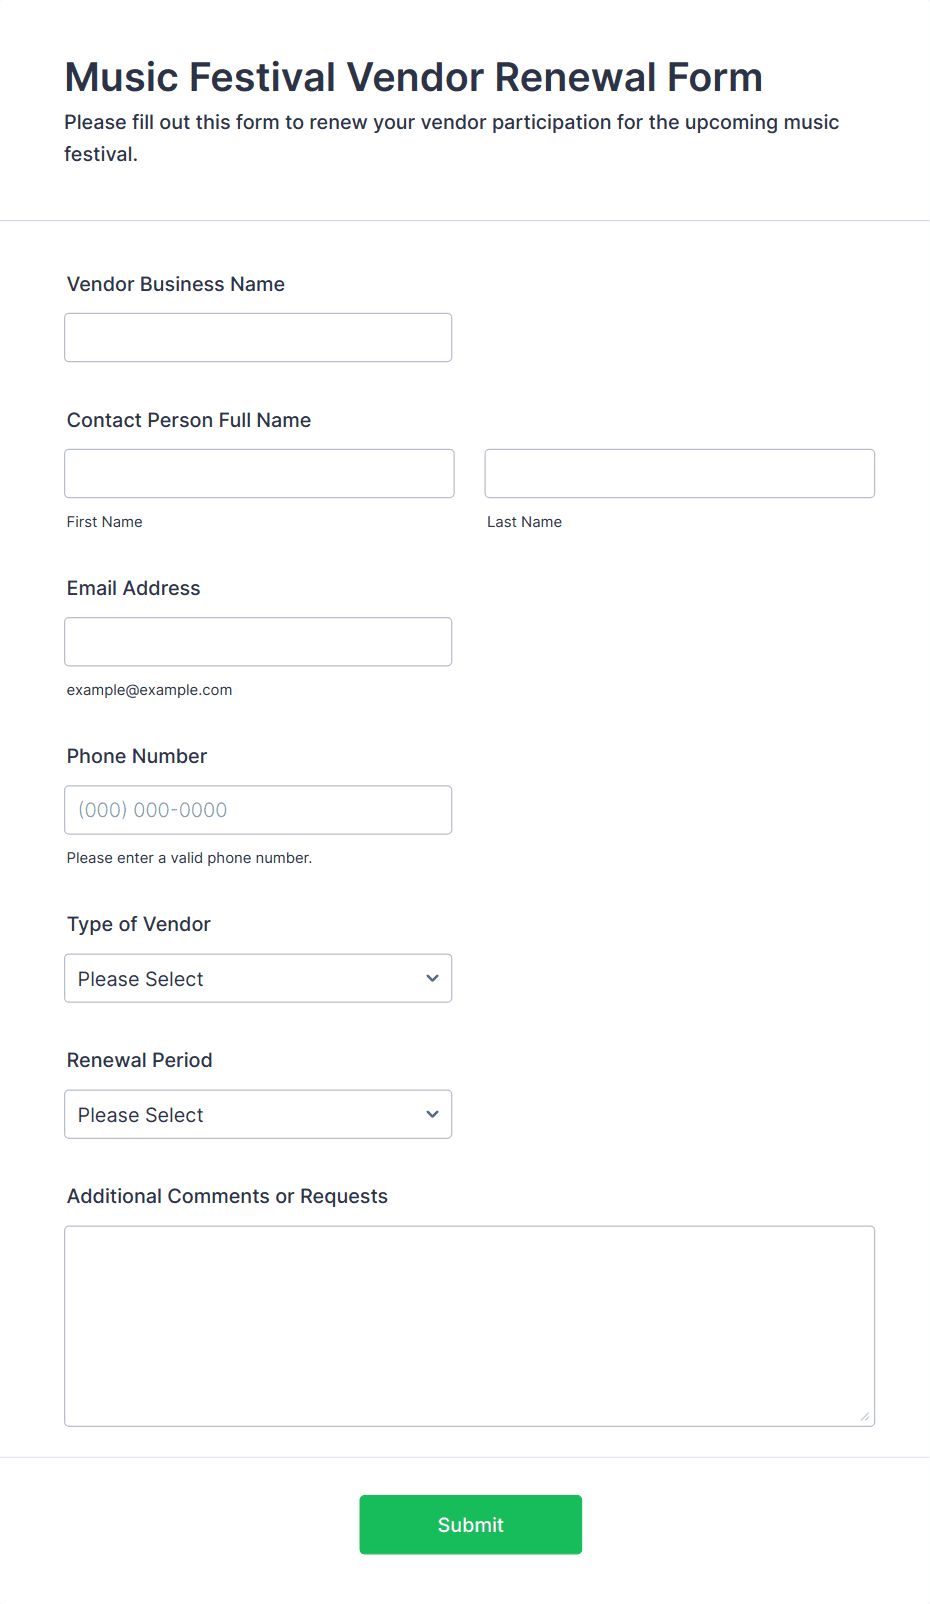Click the Type of Vendor chevron arrow
Image resolution: width=930 pixels, height=1604 pixels.
click(x=432, y=978)
